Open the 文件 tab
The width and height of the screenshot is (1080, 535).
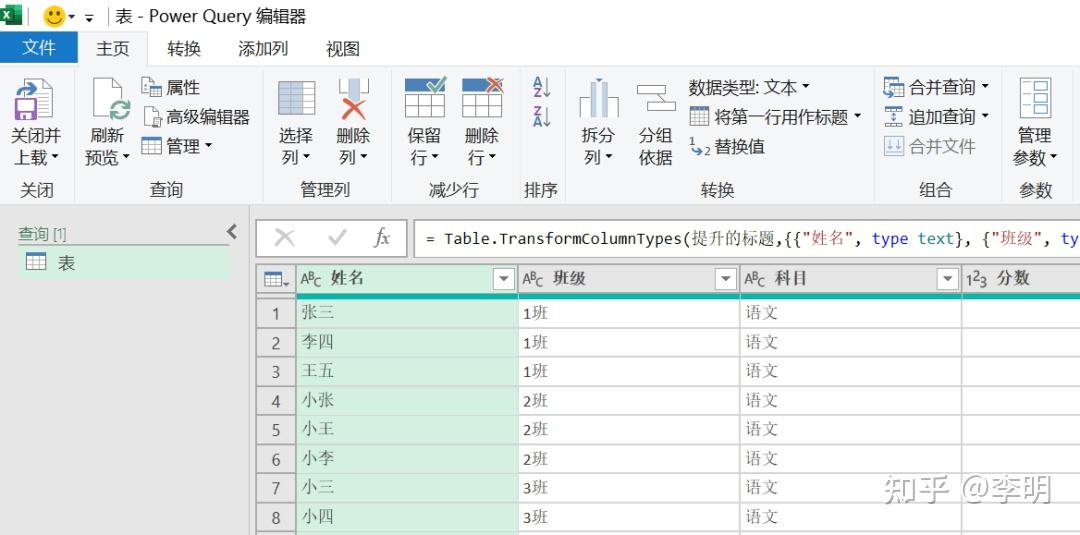pos(39,49)
